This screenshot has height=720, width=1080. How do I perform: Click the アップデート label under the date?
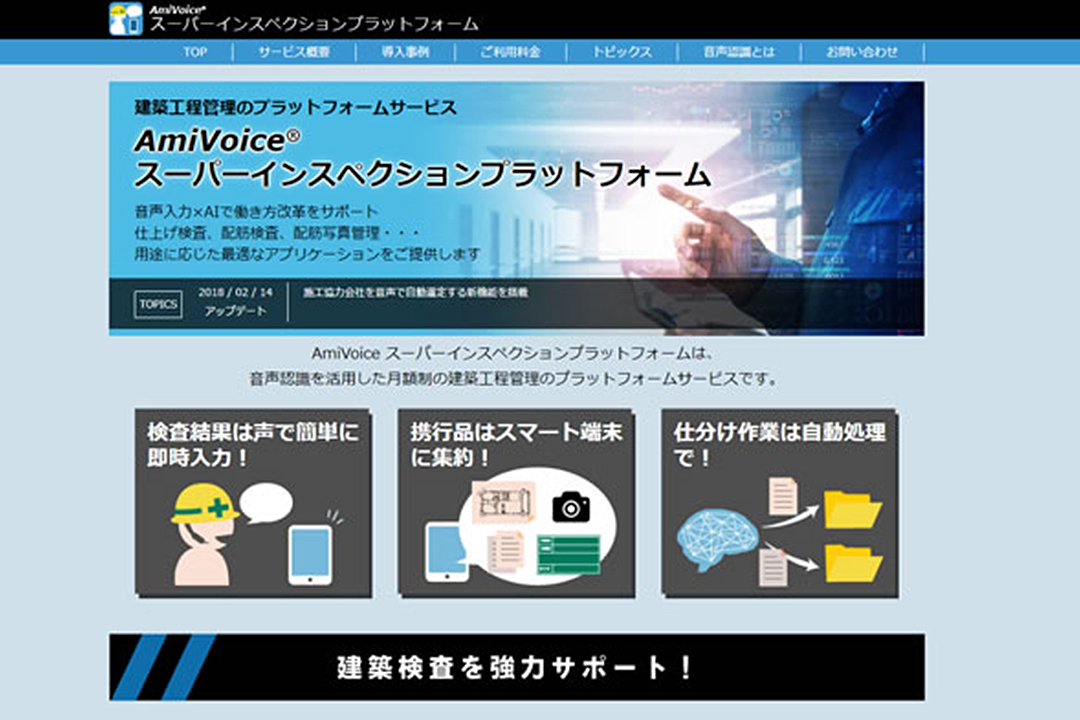click(236, 311)
